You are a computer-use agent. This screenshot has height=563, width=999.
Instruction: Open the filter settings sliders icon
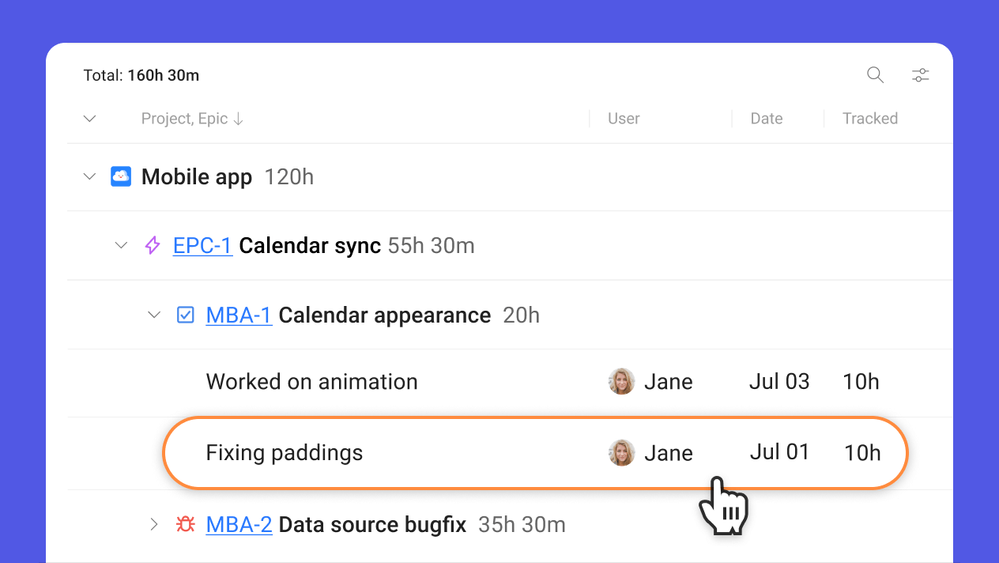point(920,75)
